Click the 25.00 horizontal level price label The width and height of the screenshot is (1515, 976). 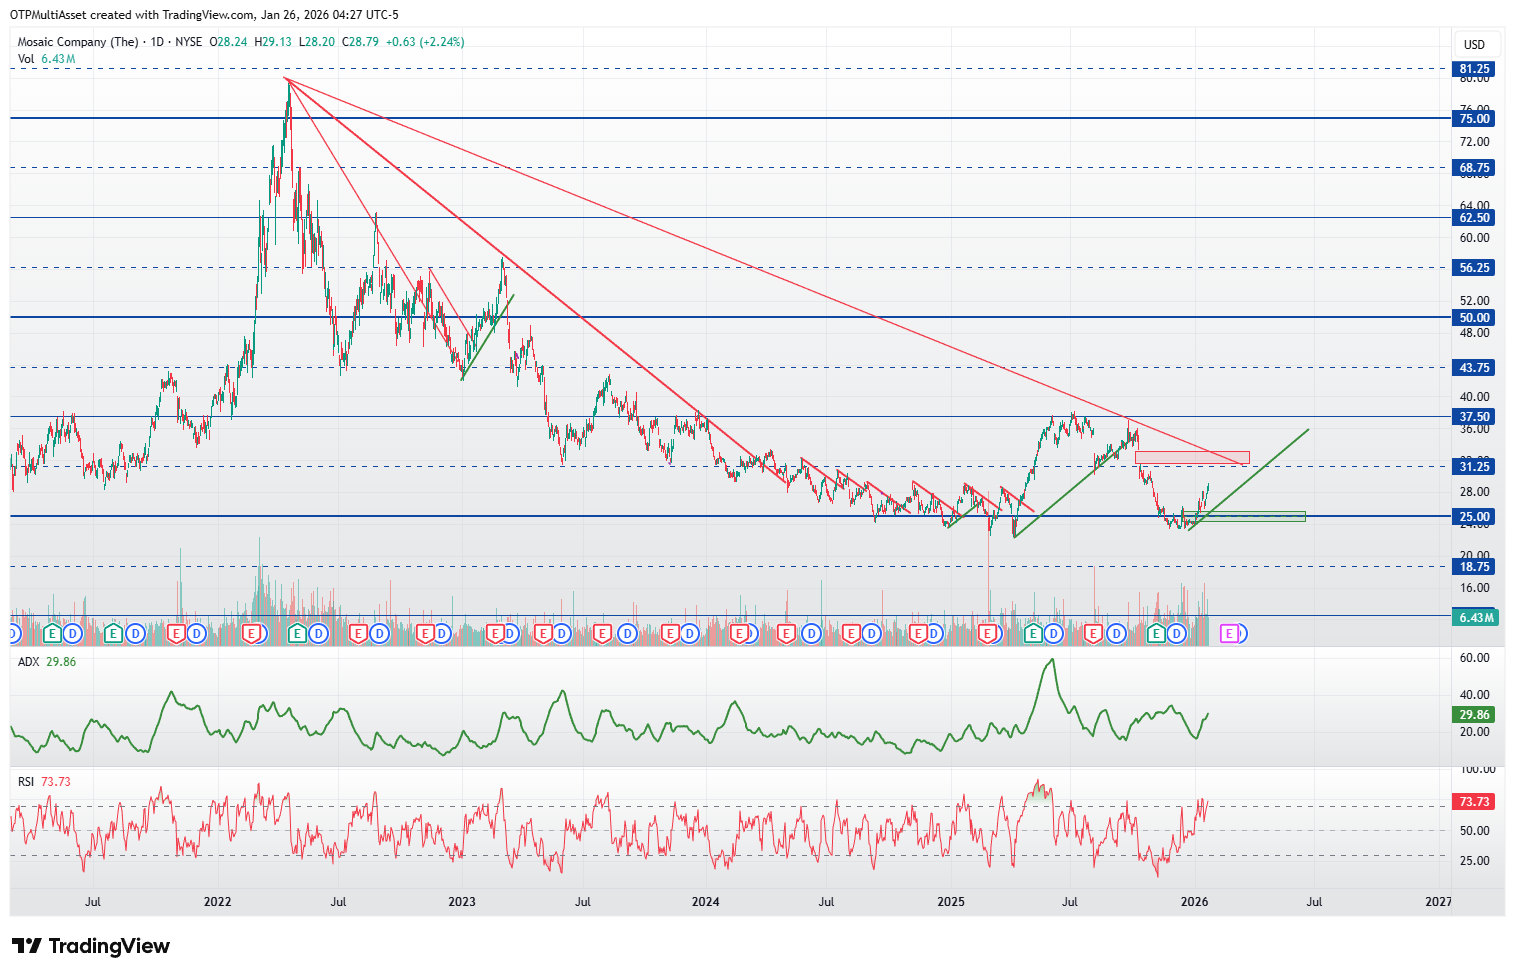(1474, 517)
